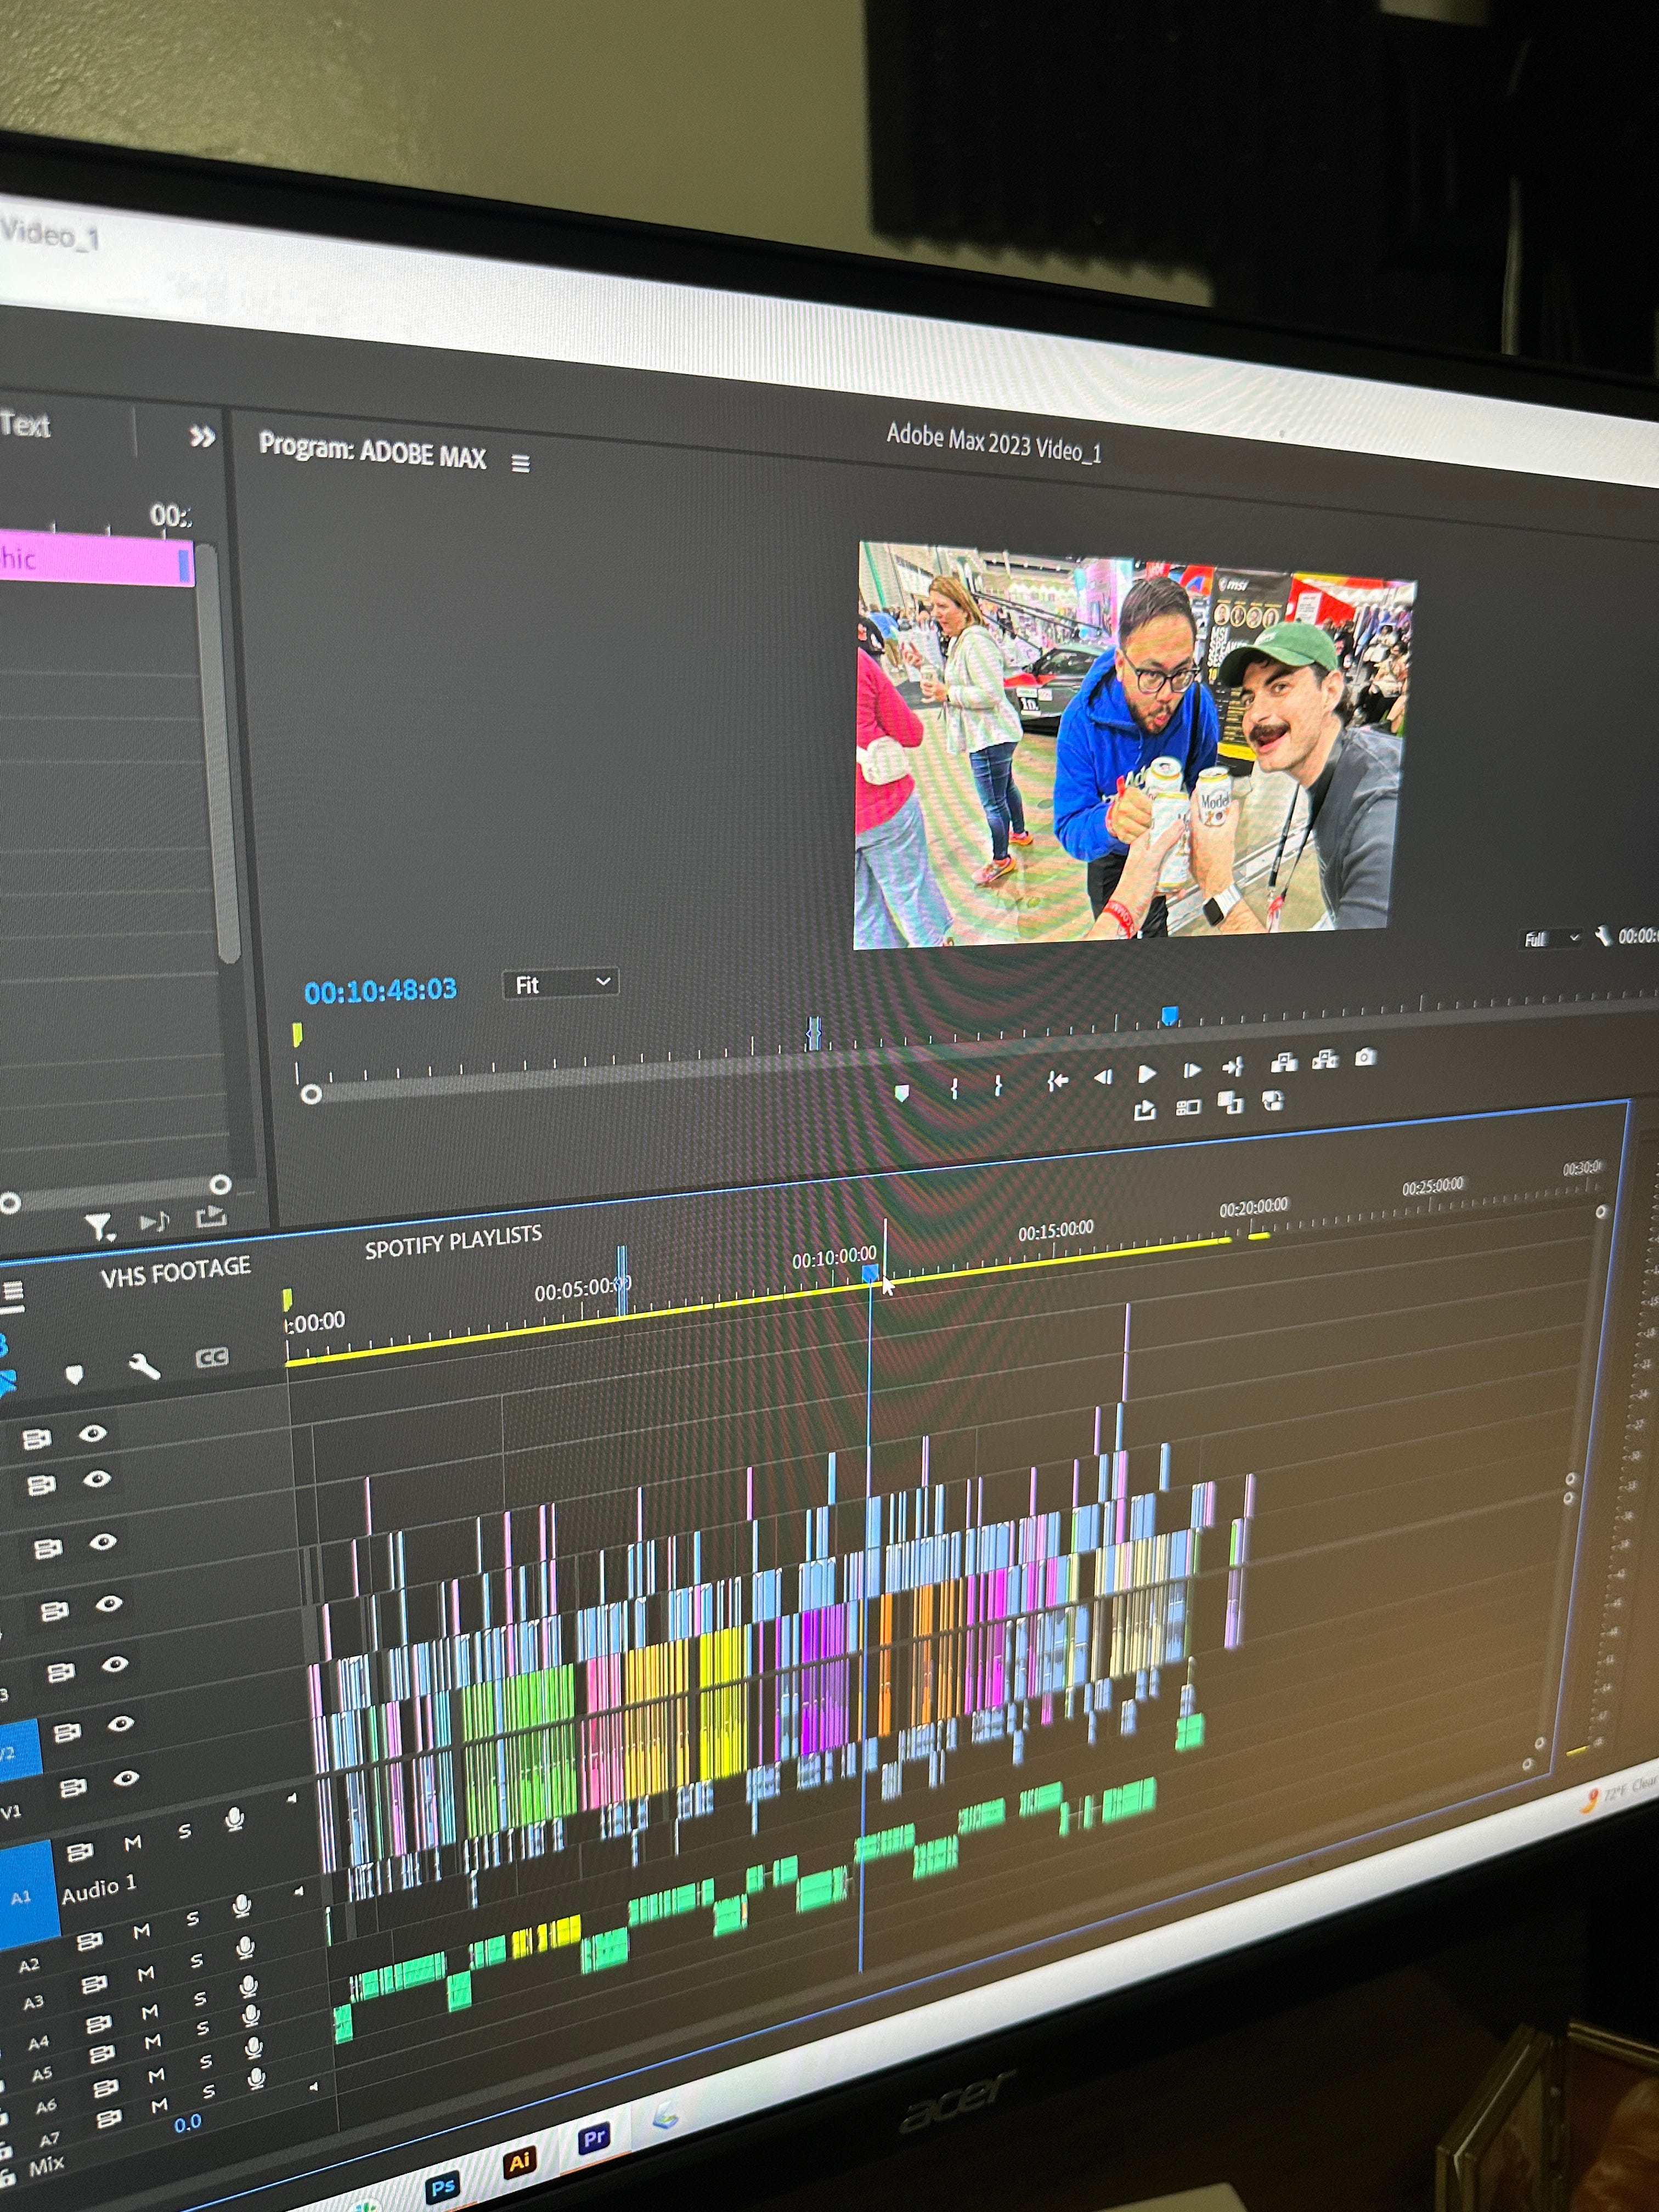The image size is (1659, 2212).
Task: Jump to Out point in Program monitor
Action: [x=1233, y=1067]
